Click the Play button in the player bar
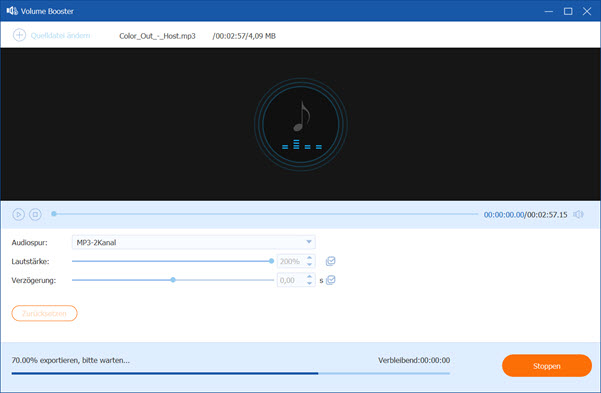Screen dimensions: 601x393 click(18, 214)
